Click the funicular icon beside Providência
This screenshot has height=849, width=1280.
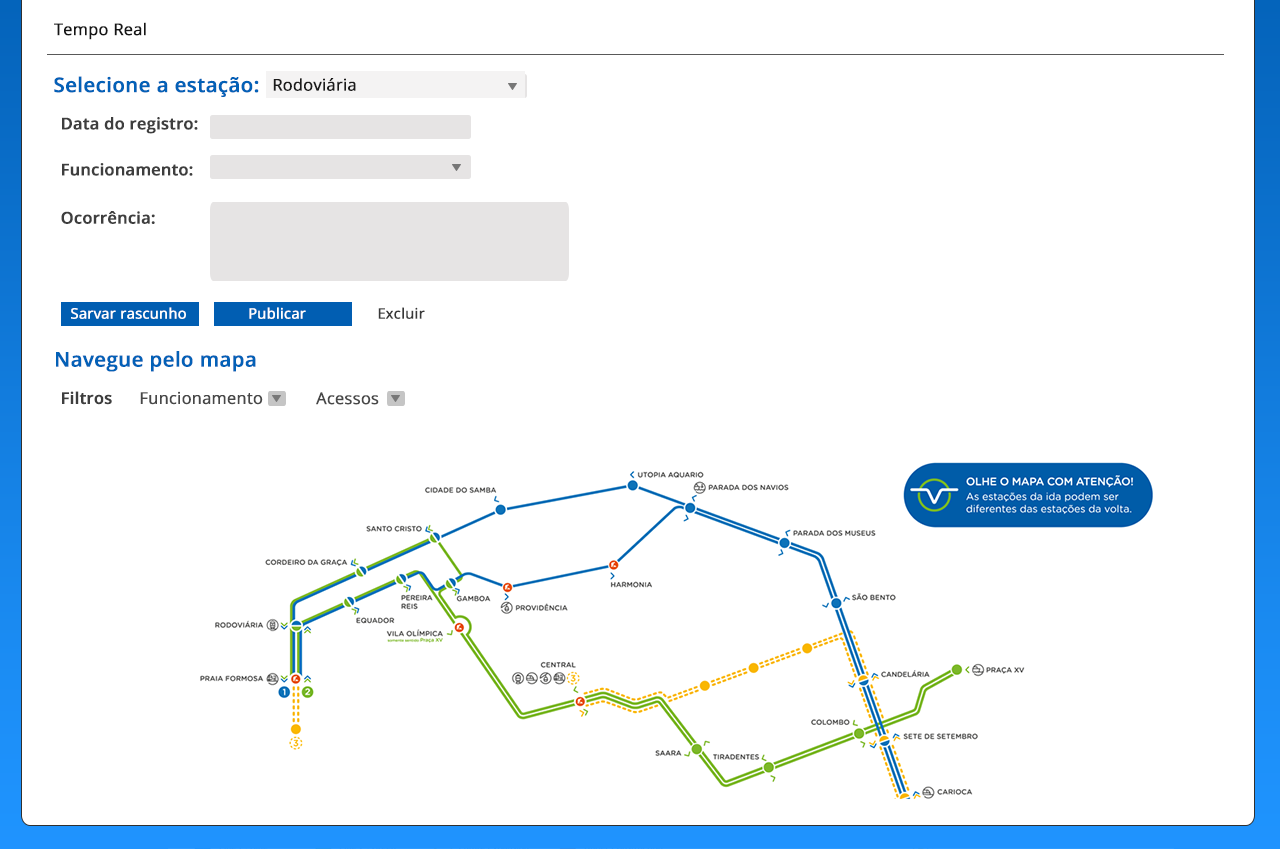click(x=507, y=607)
